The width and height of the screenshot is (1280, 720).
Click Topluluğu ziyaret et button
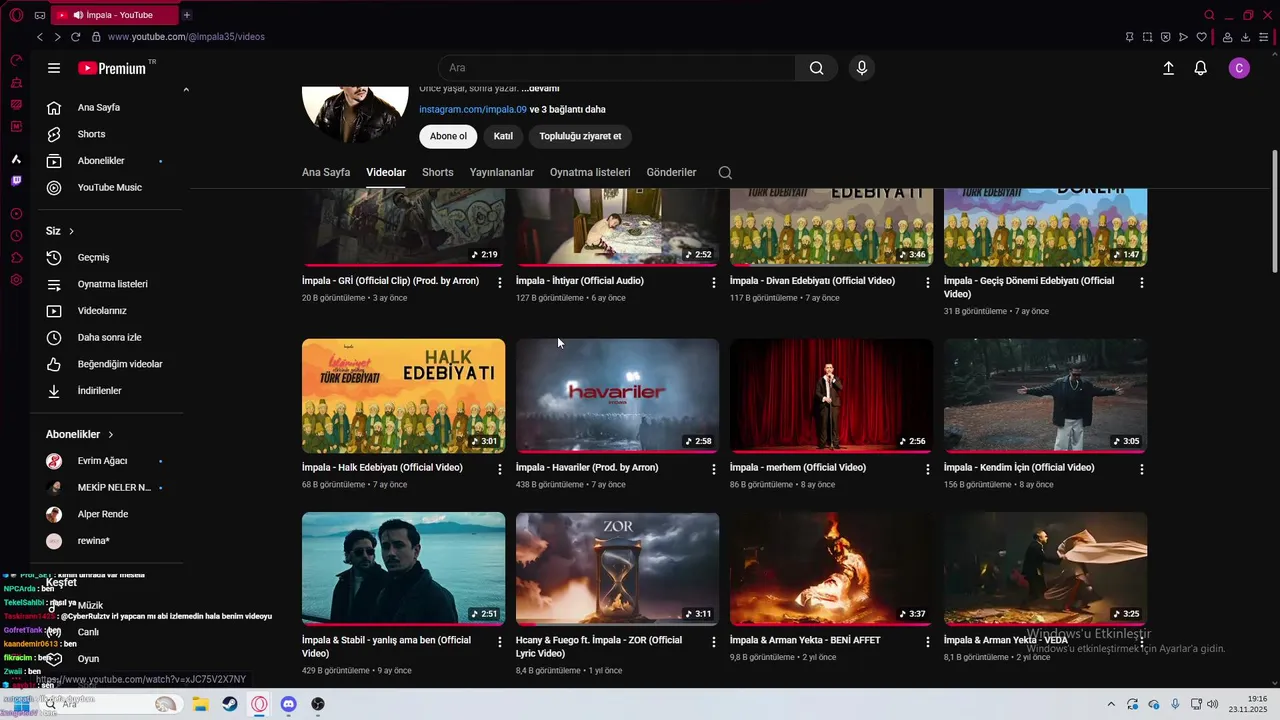pos(580,136)
